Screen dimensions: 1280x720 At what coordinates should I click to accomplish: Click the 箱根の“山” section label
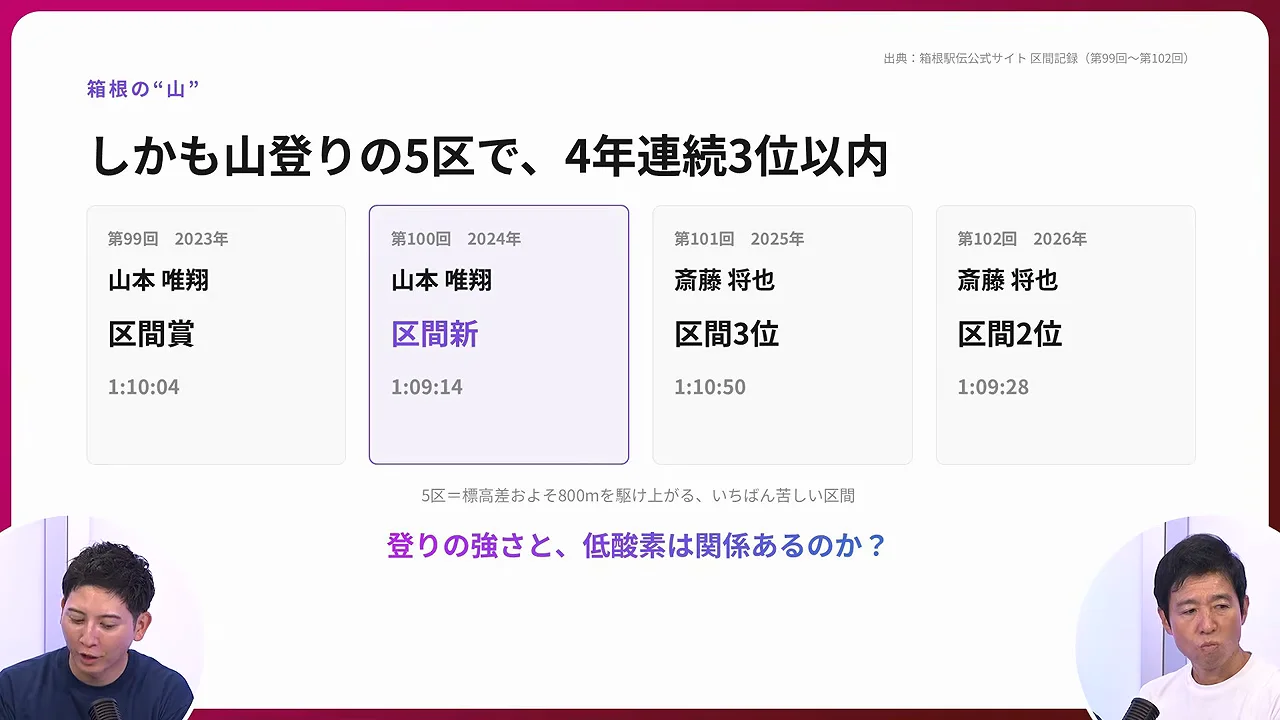[143, 89]
